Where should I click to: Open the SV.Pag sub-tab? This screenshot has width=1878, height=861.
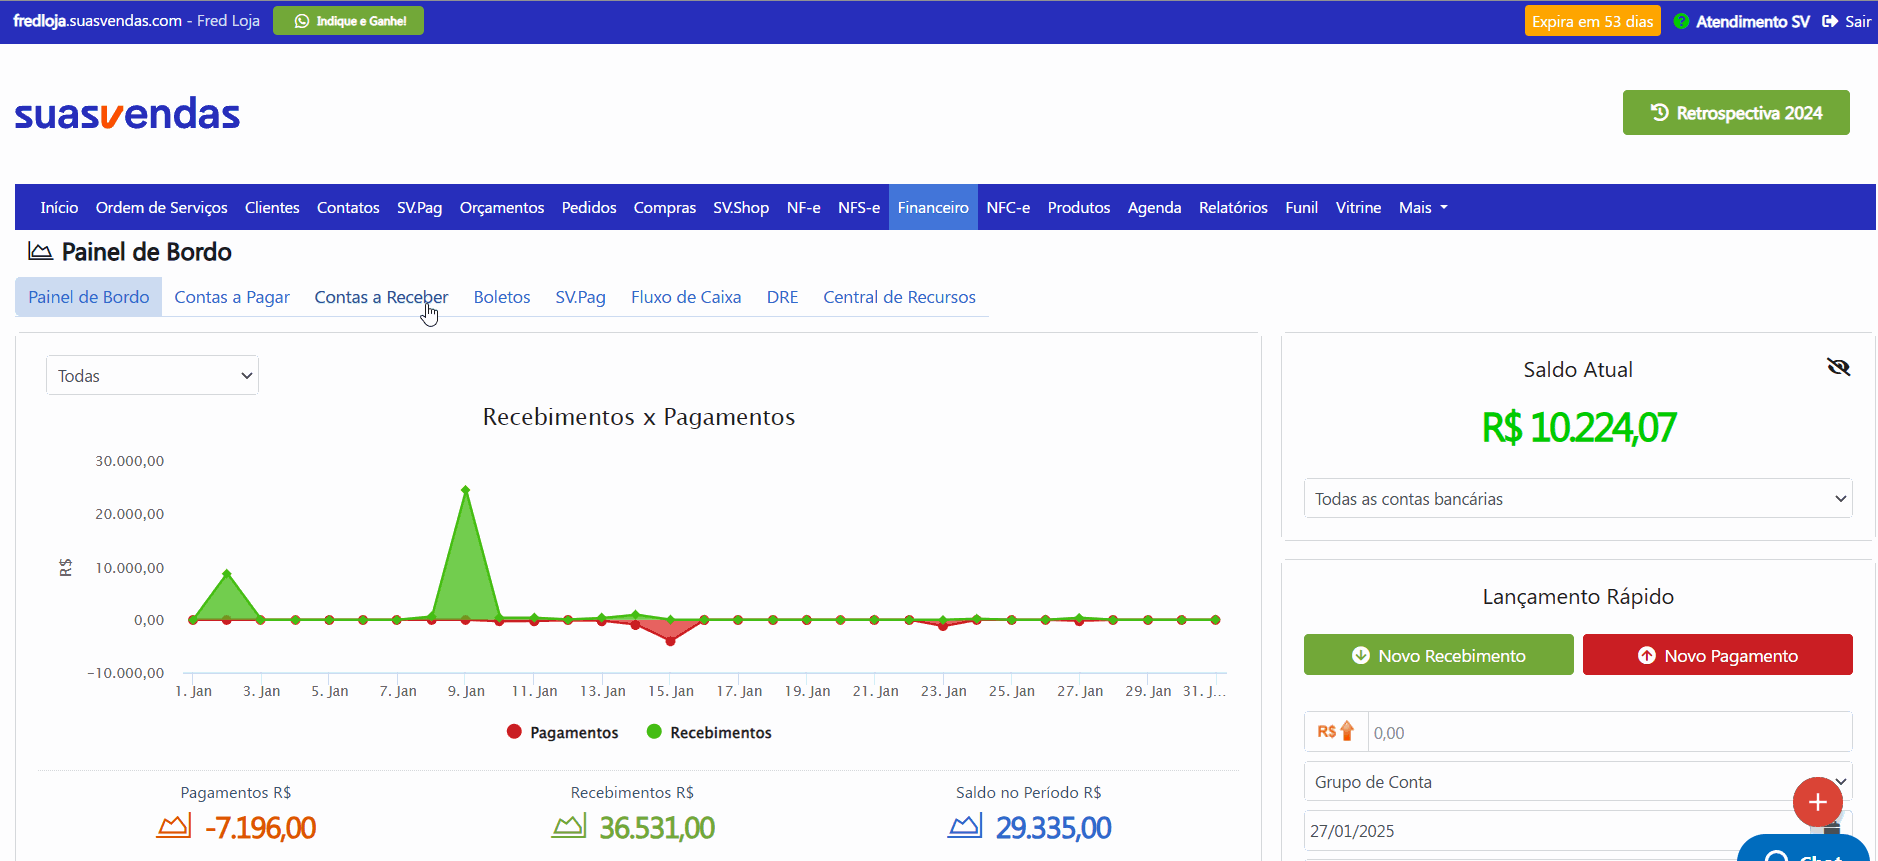(580, 297)
